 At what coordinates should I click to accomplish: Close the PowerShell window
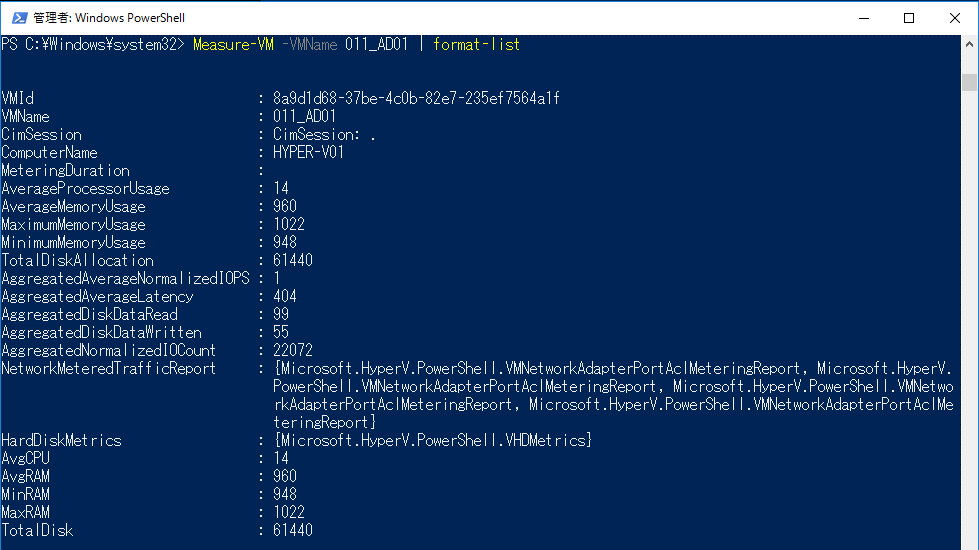955,18
